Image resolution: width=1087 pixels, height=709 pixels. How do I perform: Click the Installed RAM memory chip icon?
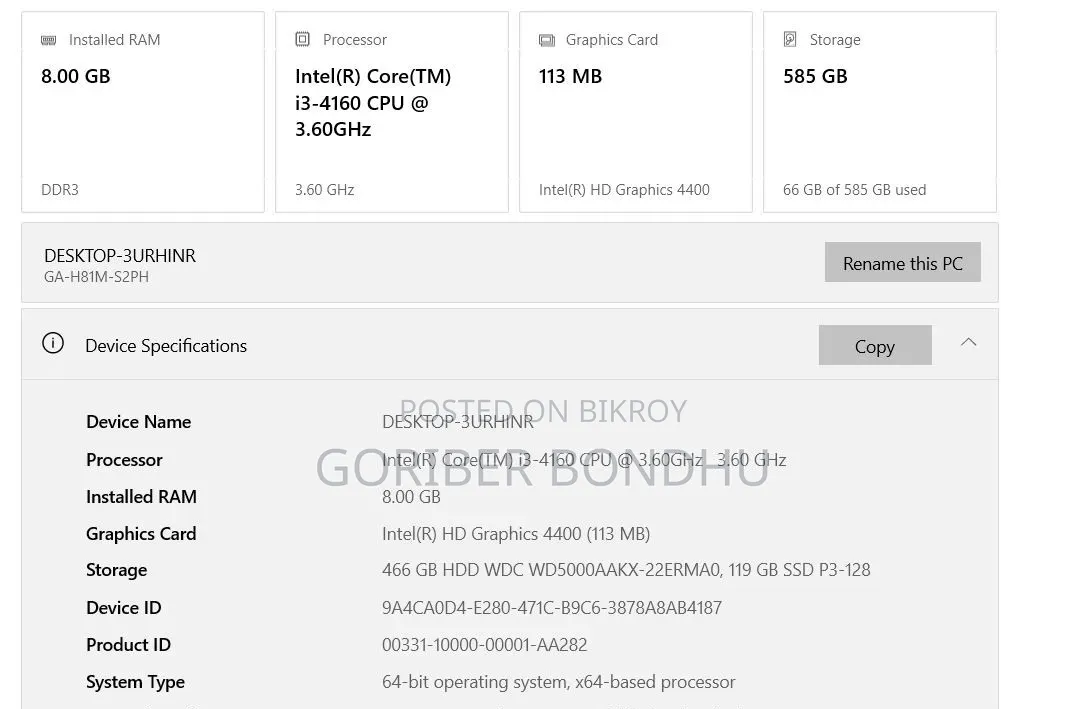pyautogui.click(x=49, y=40)
